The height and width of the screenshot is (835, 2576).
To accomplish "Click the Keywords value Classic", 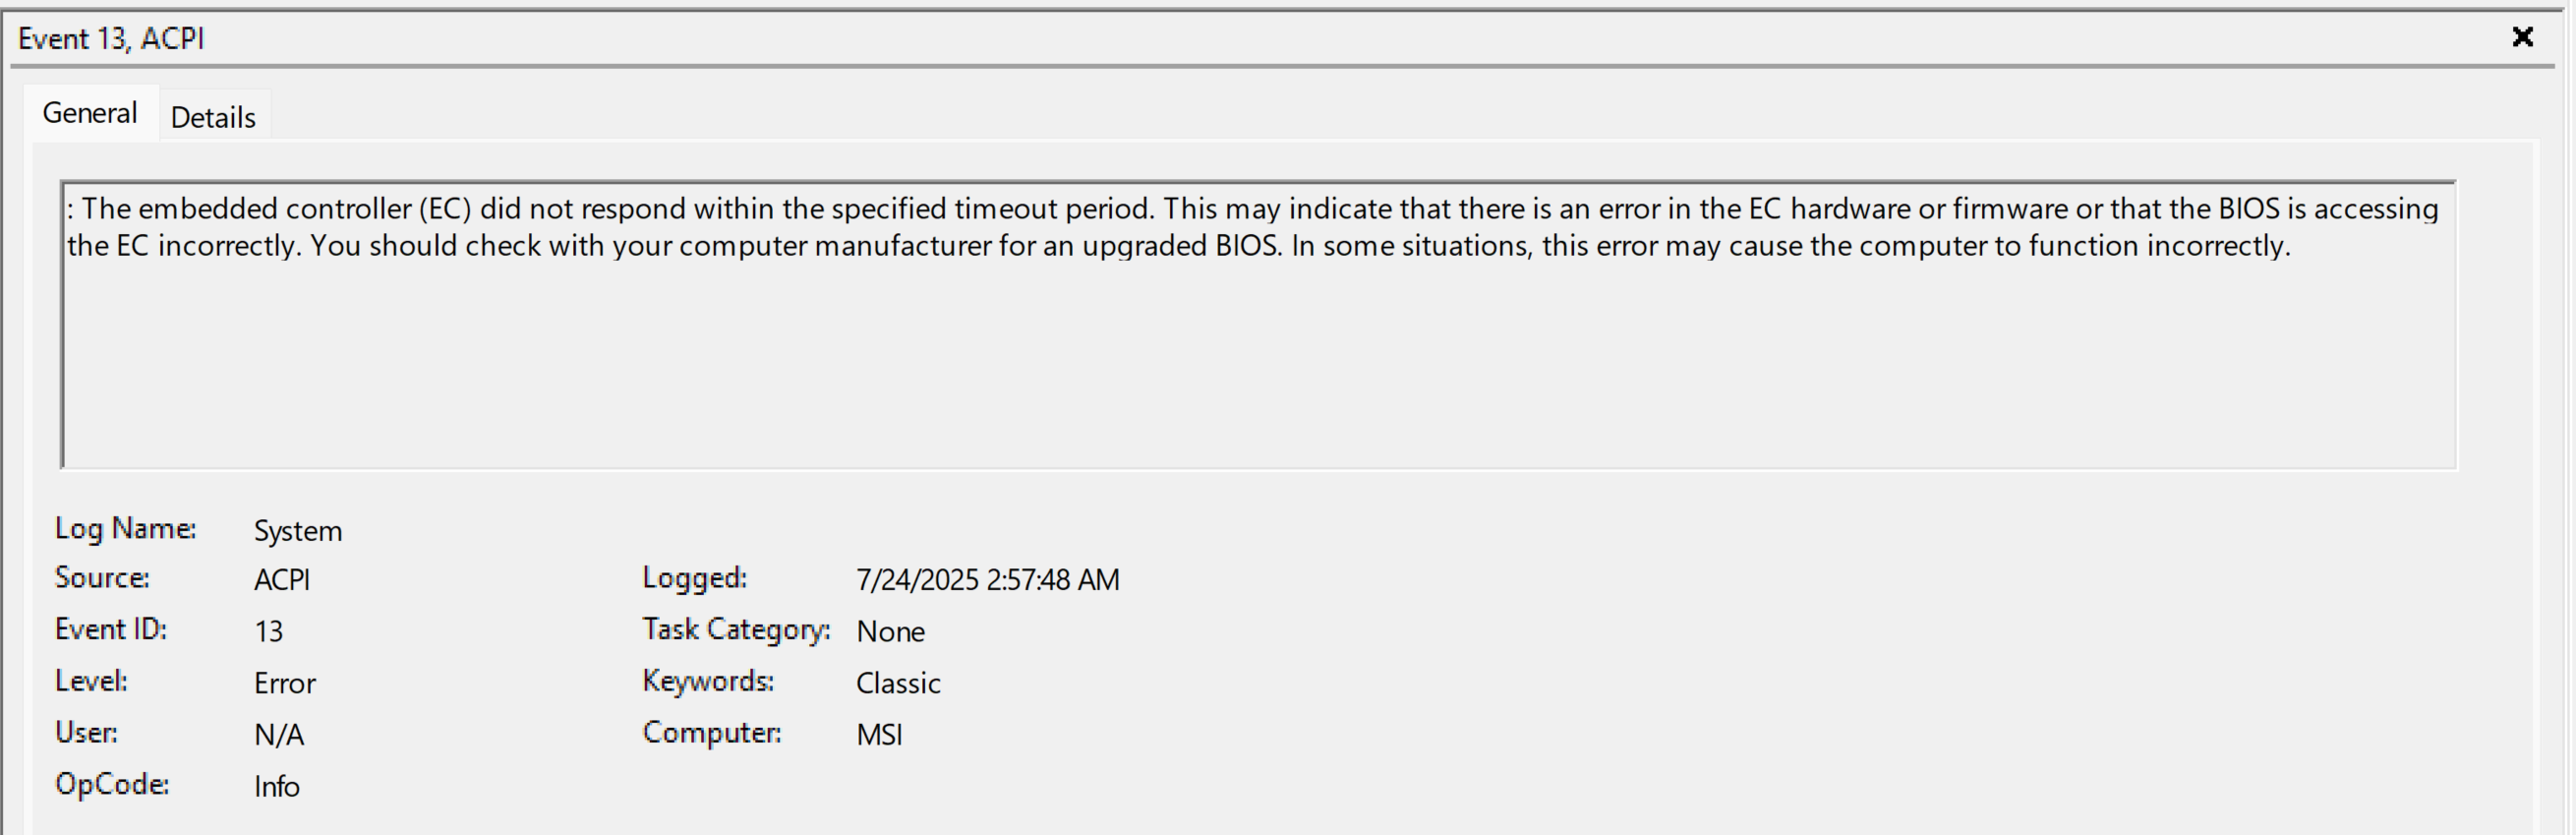I will 898,684.
